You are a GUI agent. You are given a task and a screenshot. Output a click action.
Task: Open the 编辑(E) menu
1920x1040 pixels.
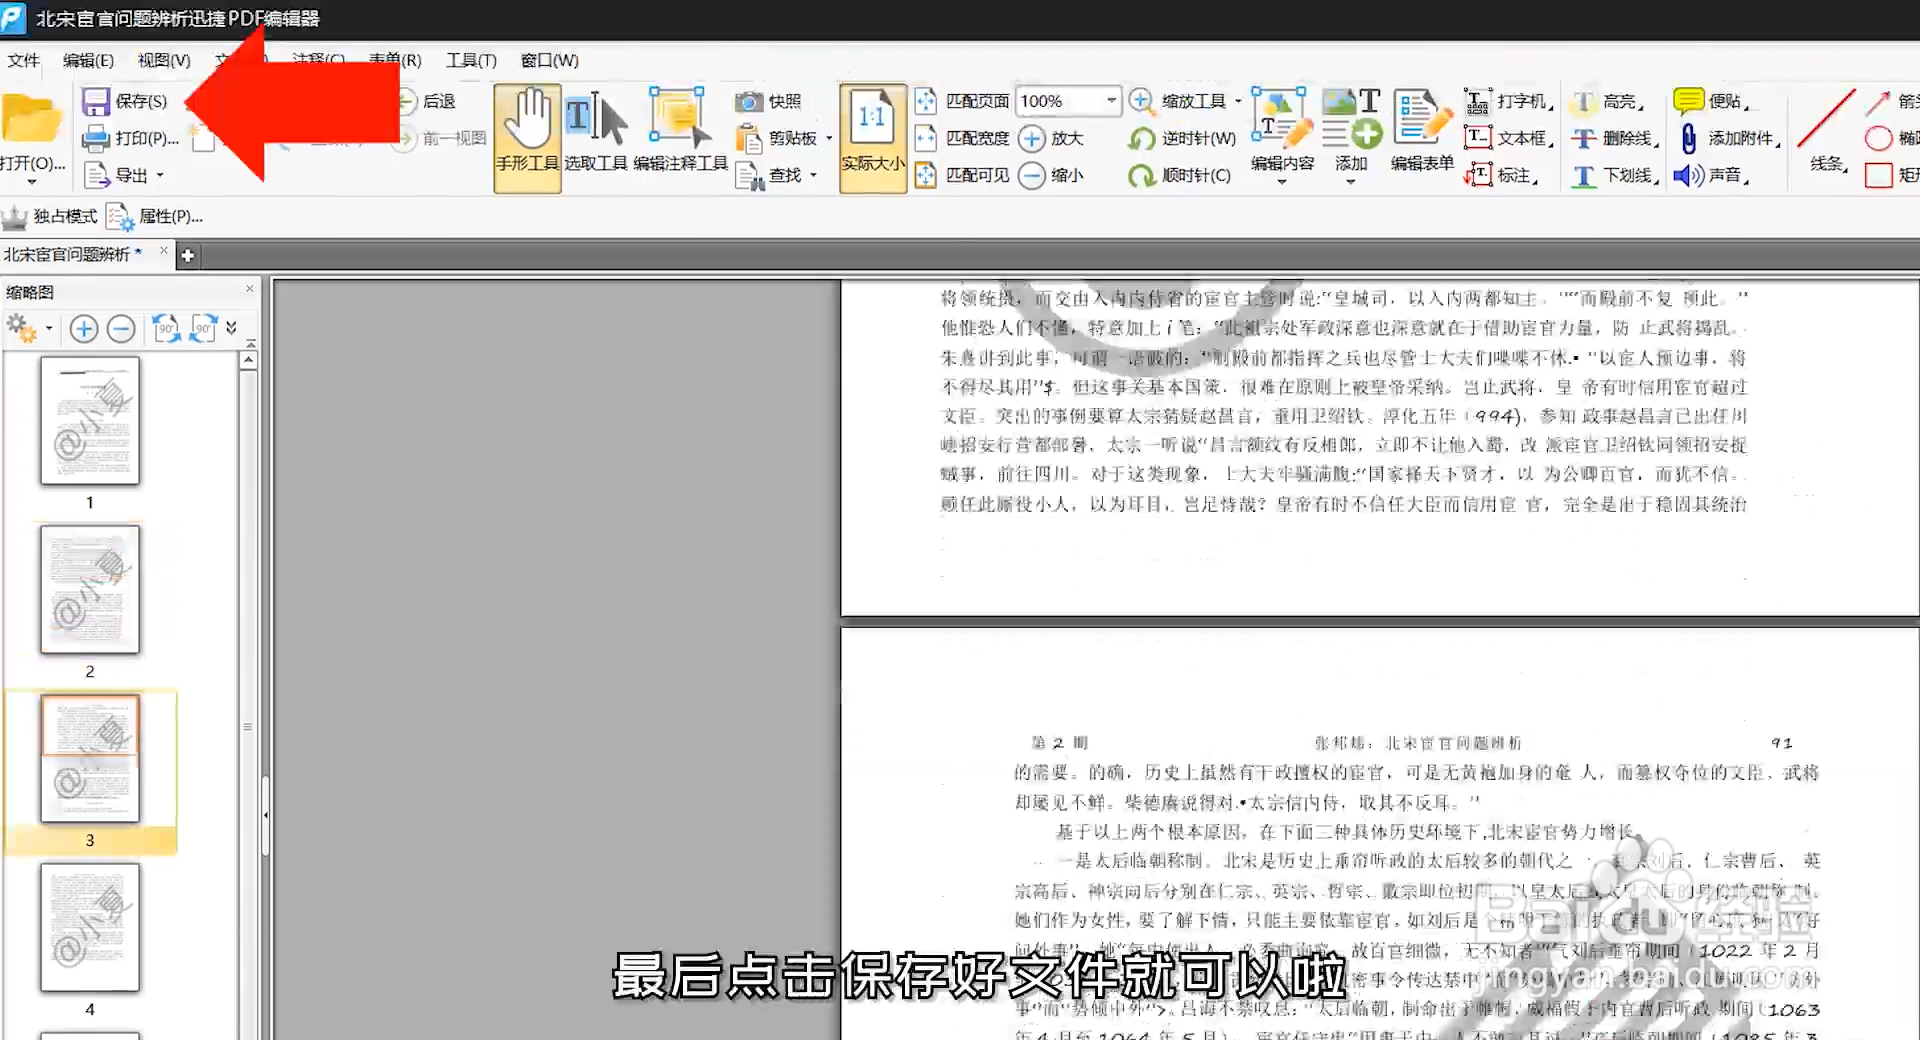tap(88, 60)
